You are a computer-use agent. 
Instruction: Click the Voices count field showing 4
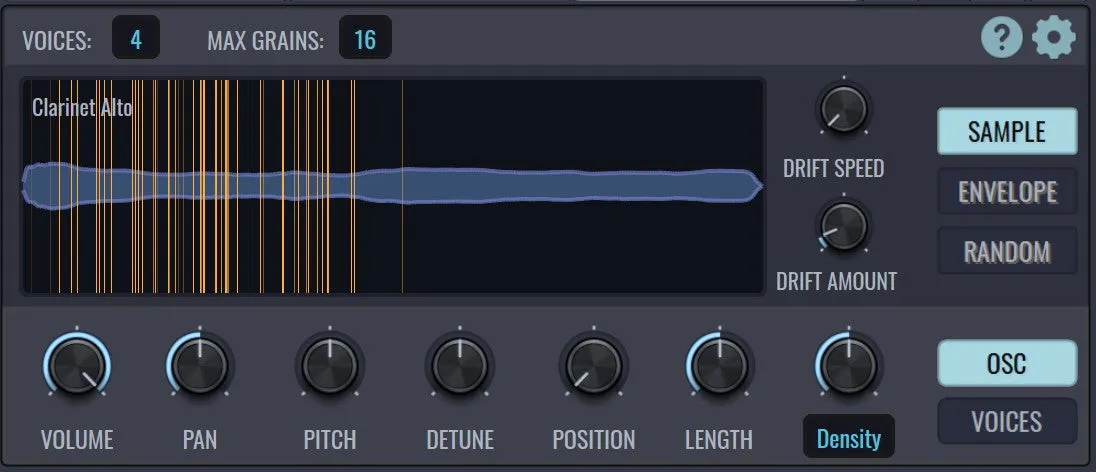click(136, 38)
